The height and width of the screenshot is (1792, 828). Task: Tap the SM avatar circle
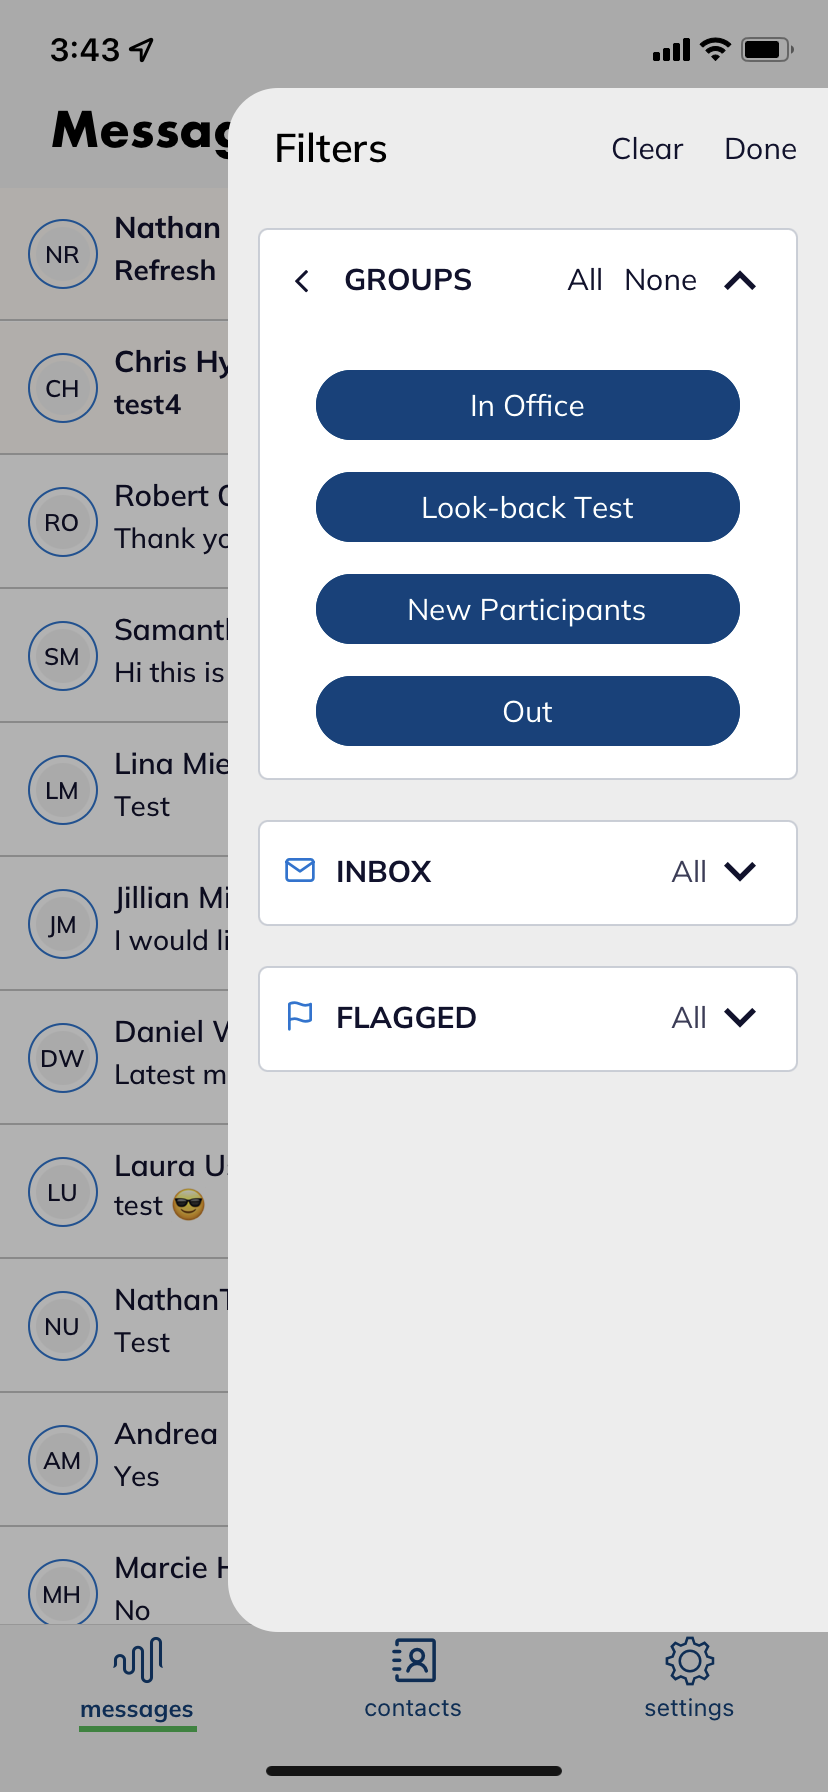[x=62, y=657]
